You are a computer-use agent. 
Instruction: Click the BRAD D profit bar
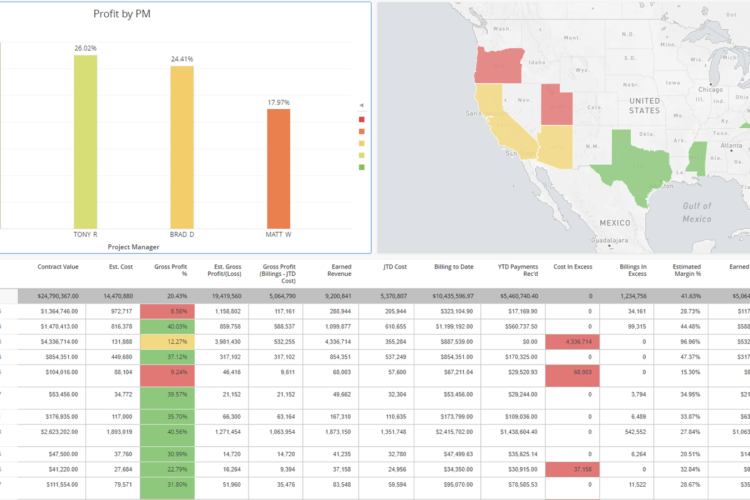pyautogui.click(x=182, y=147)
